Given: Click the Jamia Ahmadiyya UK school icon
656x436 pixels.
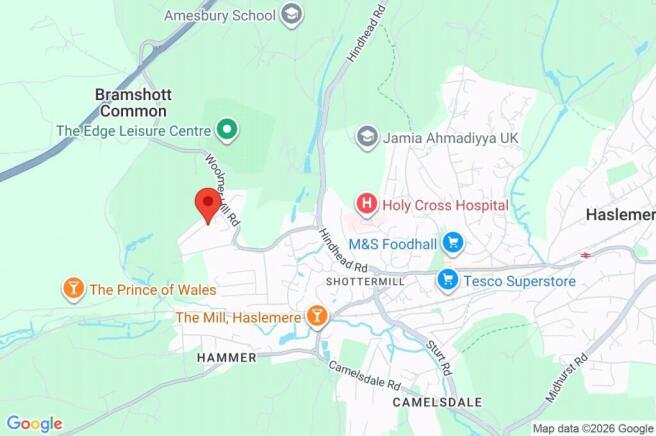Looking at the screenshot, I should pyautogui.click(x=367, y=137).
